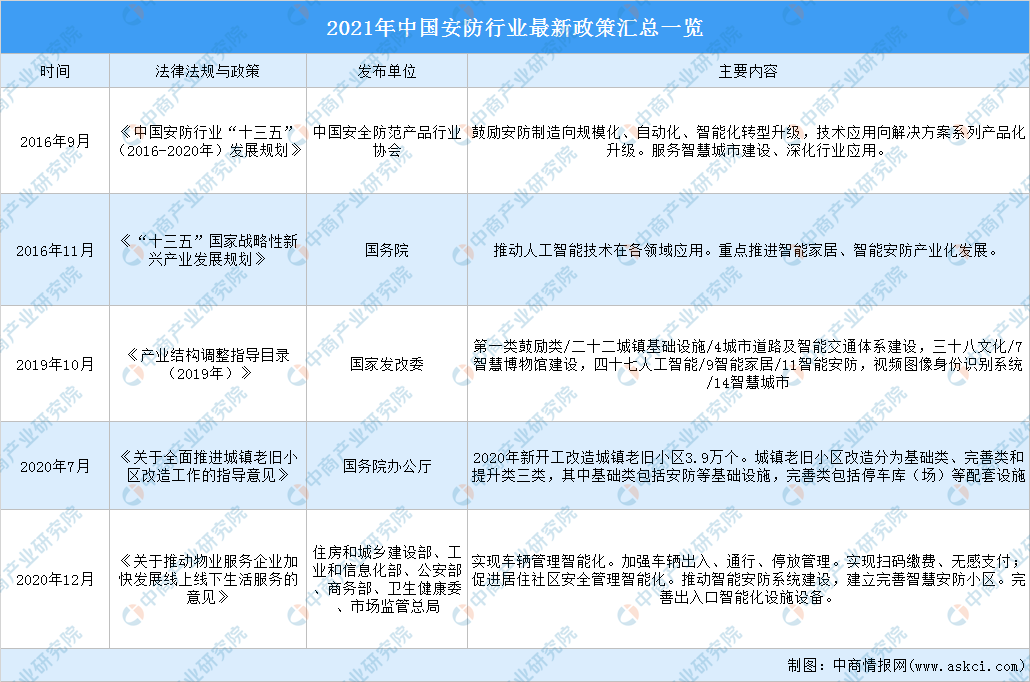
Task: Click the credit '制图：中商情报网(www.askci.com)'
Action: click(906, 666)
